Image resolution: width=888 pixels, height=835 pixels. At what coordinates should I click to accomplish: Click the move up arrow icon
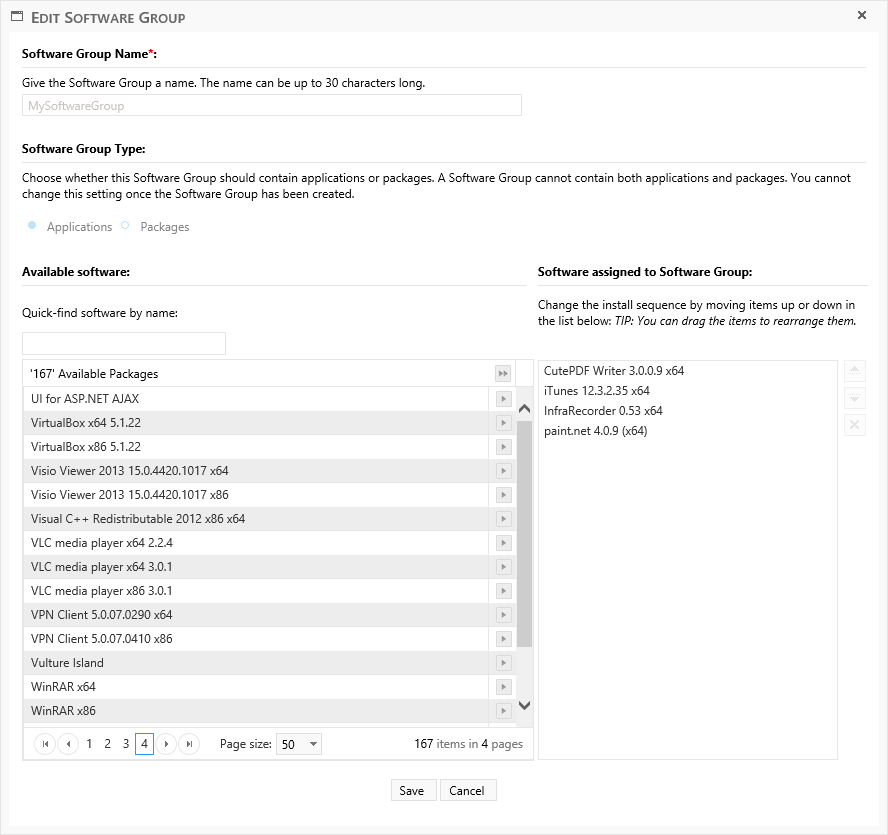tap(855, 371)
